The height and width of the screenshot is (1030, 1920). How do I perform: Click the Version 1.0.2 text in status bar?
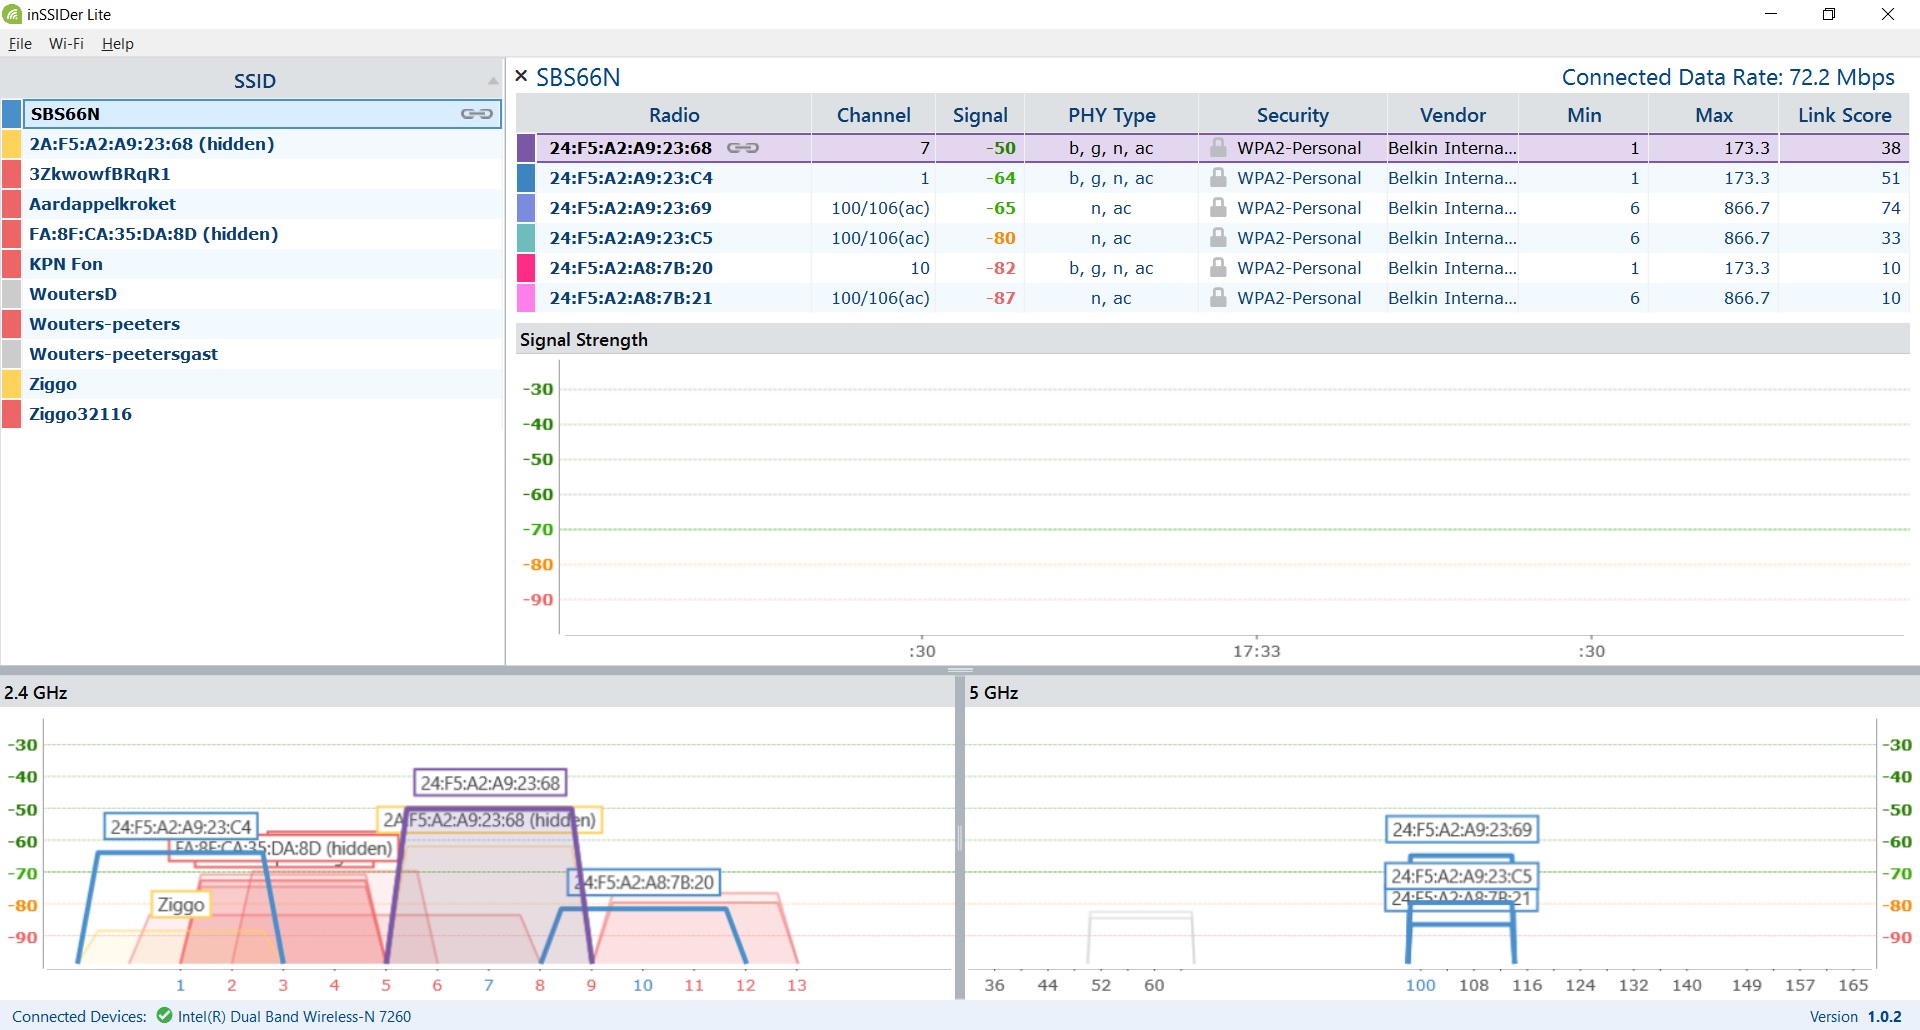1855,1016
